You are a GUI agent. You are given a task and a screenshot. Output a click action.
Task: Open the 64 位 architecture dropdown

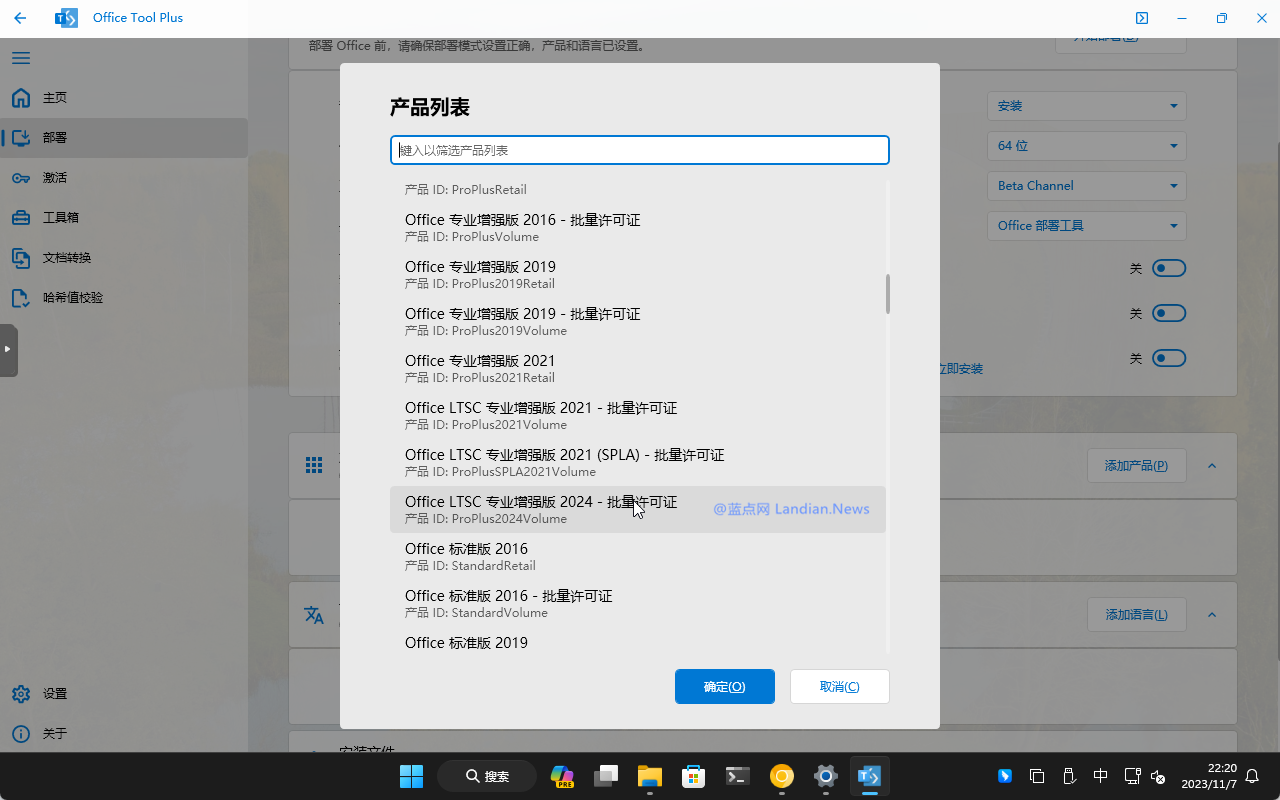(x=1086, y=146)
